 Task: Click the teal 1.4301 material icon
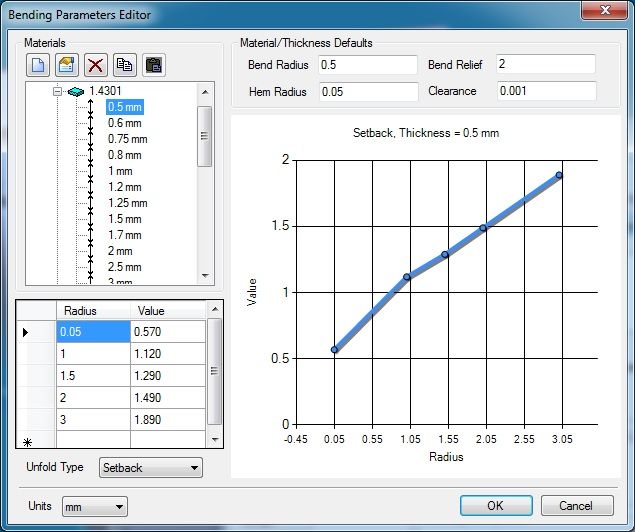(x=77, y=91)
